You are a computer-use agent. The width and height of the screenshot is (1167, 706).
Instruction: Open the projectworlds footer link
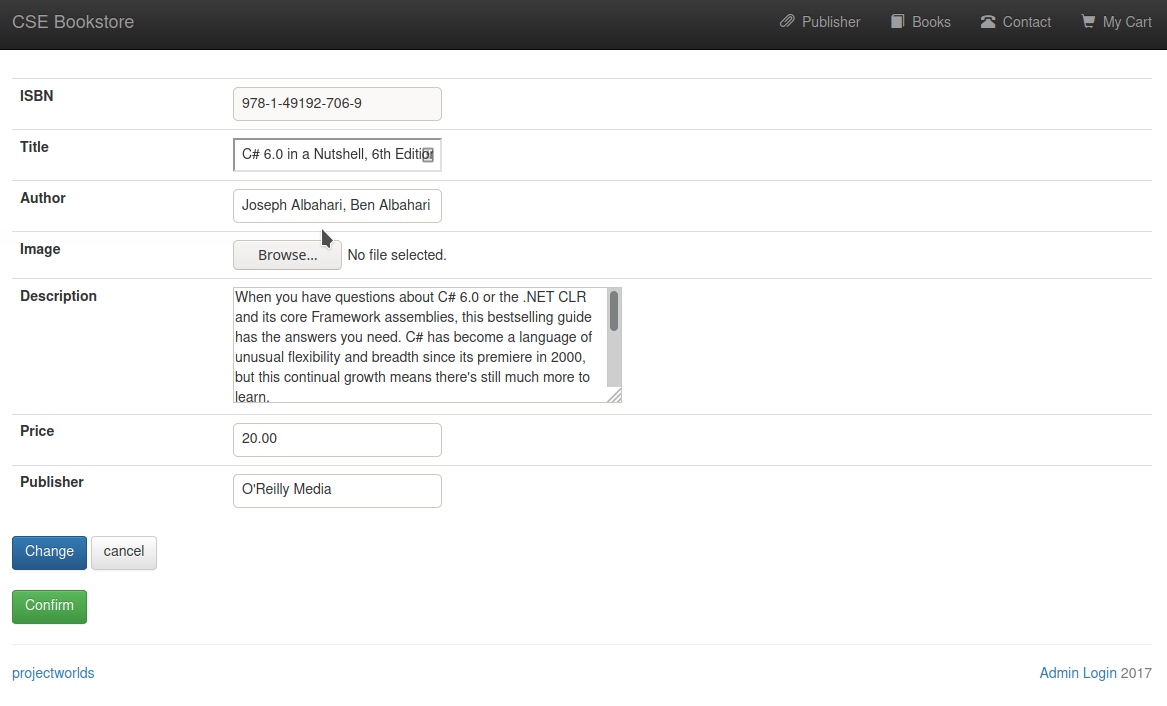coord(53,673)
